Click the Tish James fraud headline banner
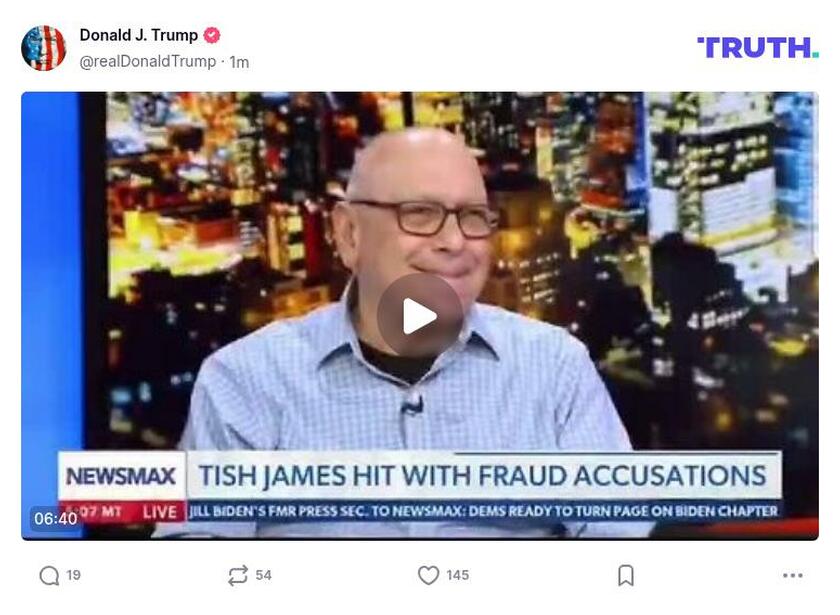This screenshot has height=615, width=840. [483, 476]
